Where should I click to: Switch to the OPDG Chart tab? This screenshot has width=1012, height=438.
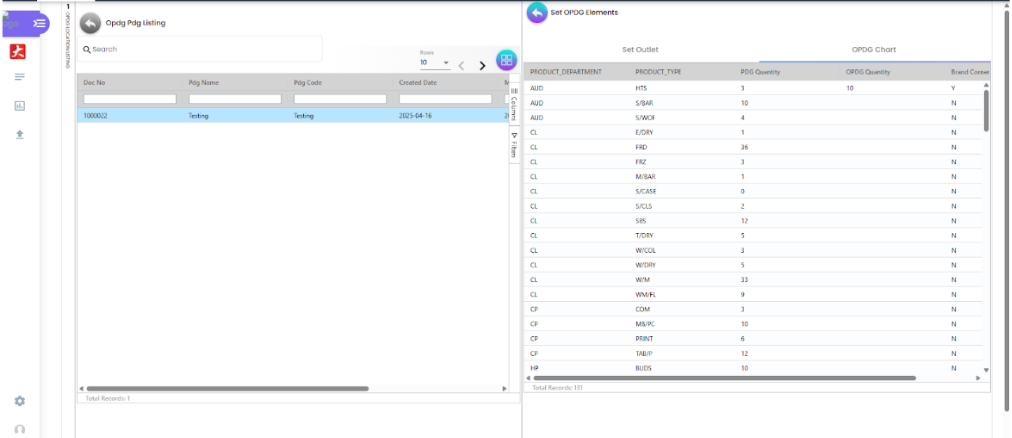874,49
